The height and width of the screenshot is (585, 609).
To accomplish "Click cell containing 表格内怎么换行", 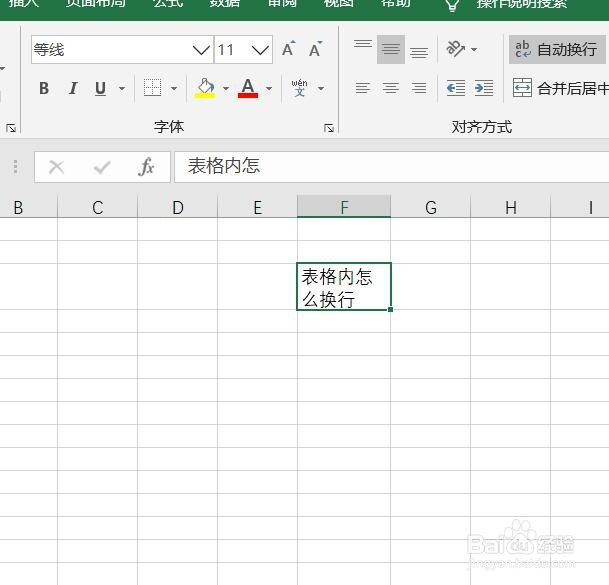I will click(x=344, y=287).
